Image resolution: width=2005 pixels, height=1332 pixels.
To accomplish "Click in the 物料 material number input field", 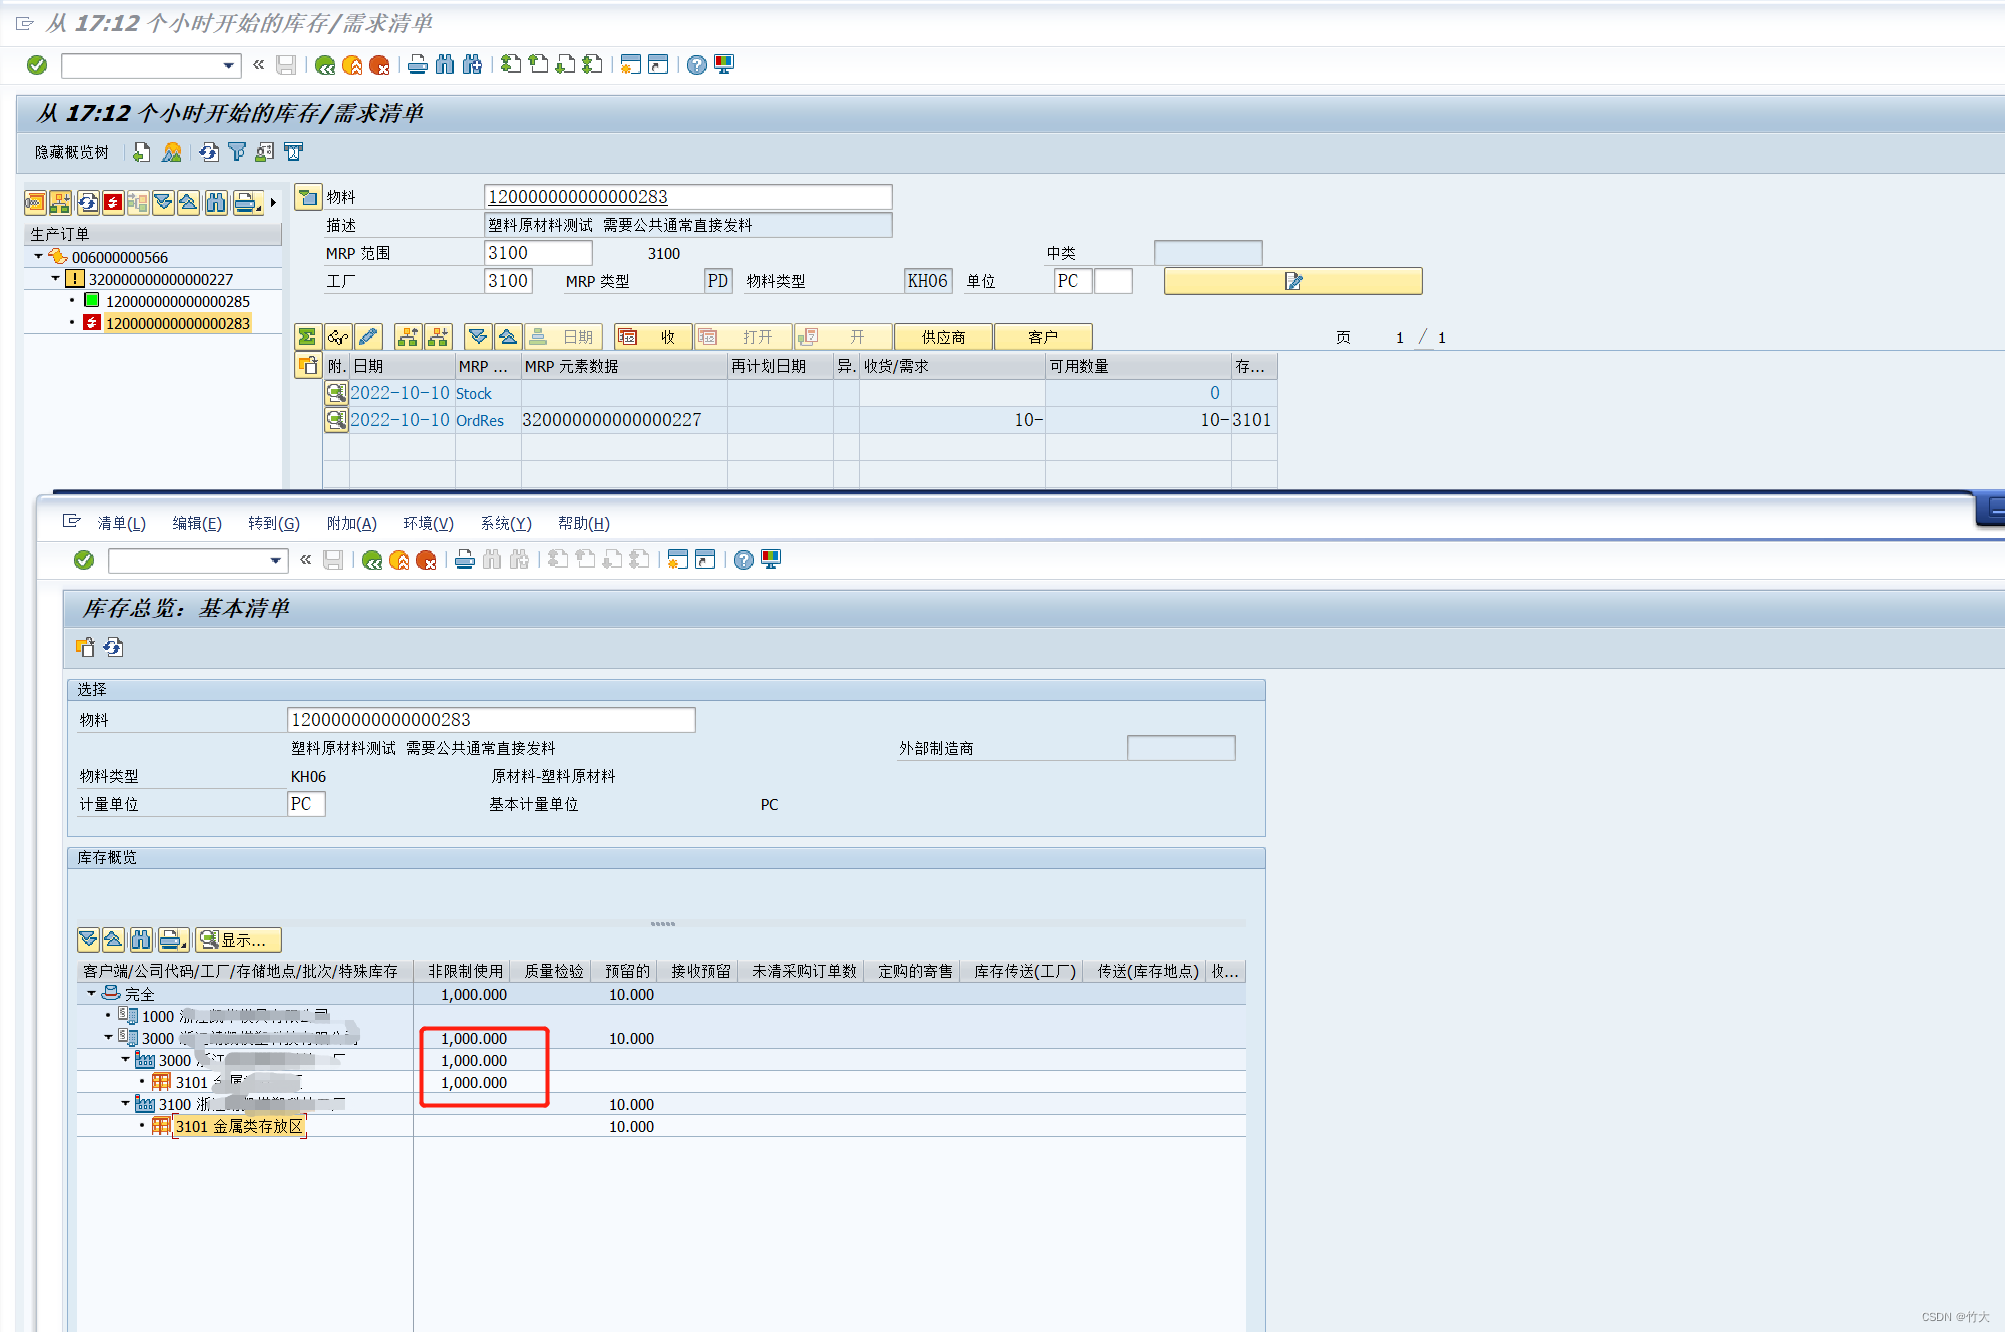I will 688,196.
